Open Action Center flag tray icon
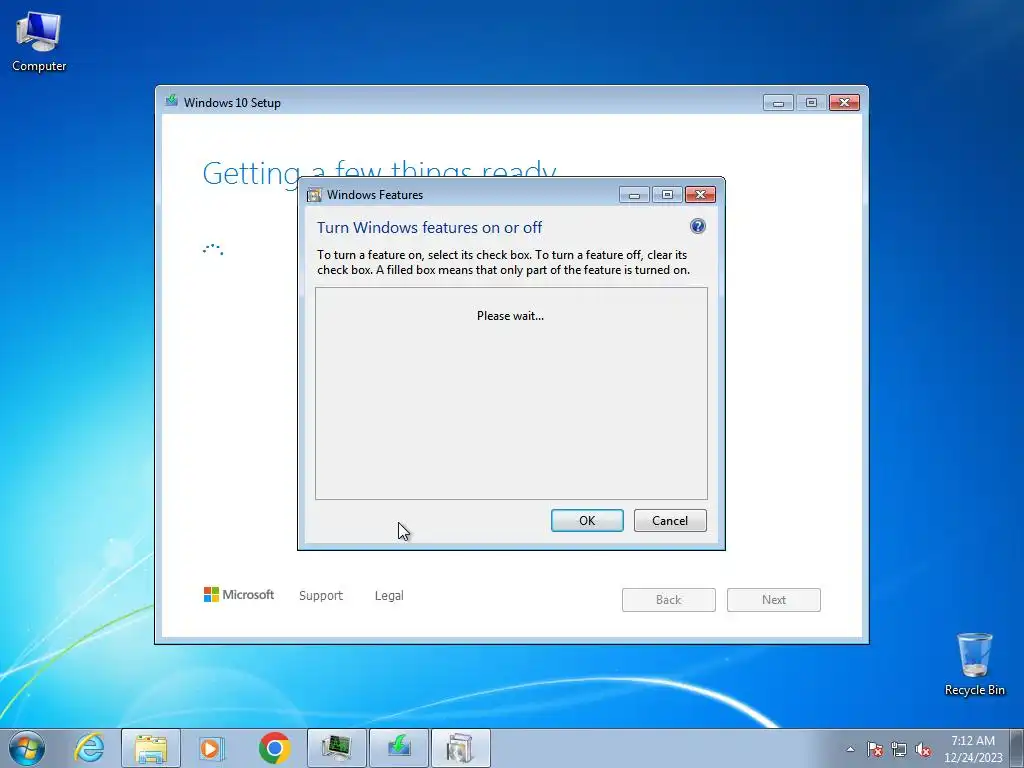Viewport: 1024px width, 768px height. point(875,749)
